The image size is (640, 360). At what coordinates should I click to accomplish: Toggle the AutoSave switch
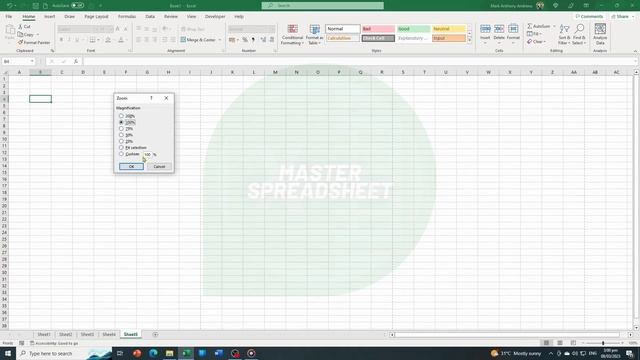(78, 6)
